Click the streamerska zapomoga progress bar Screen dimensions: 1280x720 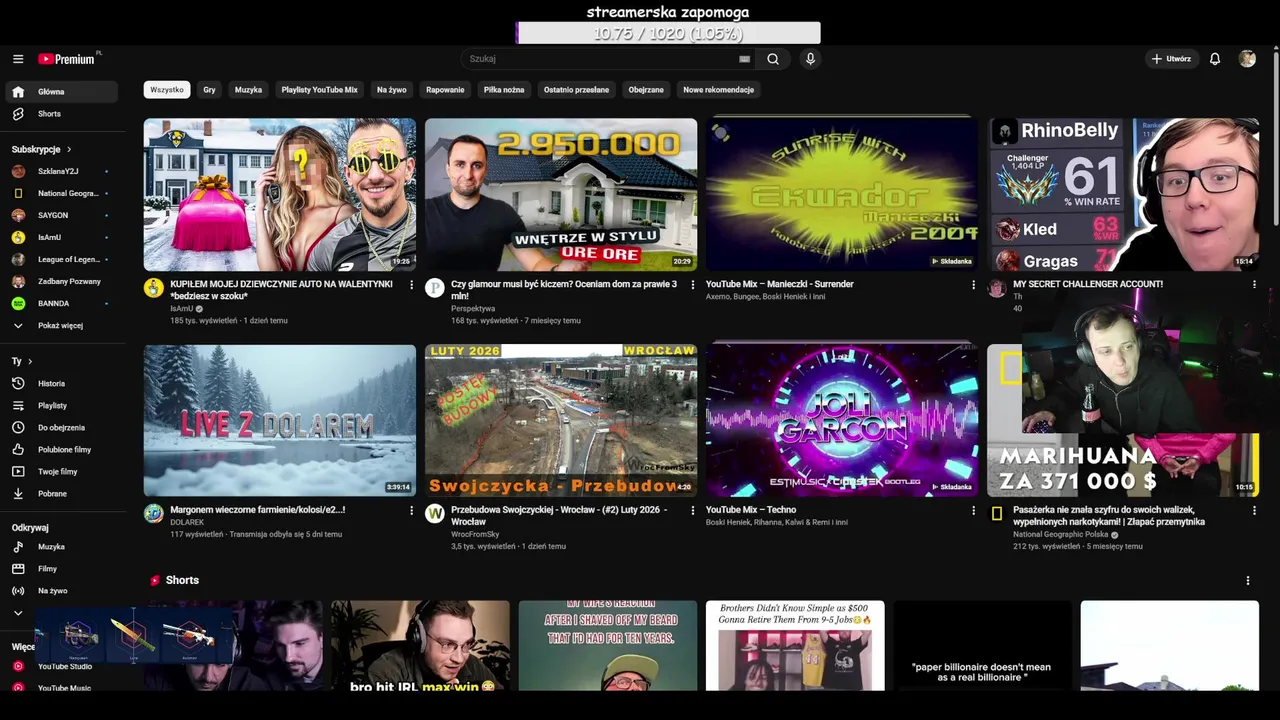[668, 33]
